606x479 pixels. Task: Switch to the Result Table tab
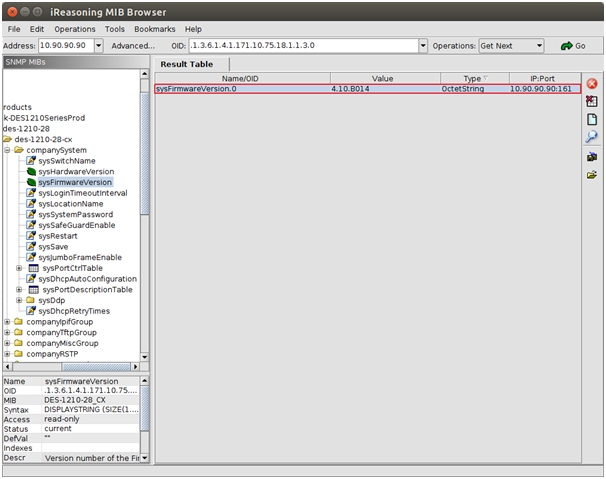coord(187,64)
